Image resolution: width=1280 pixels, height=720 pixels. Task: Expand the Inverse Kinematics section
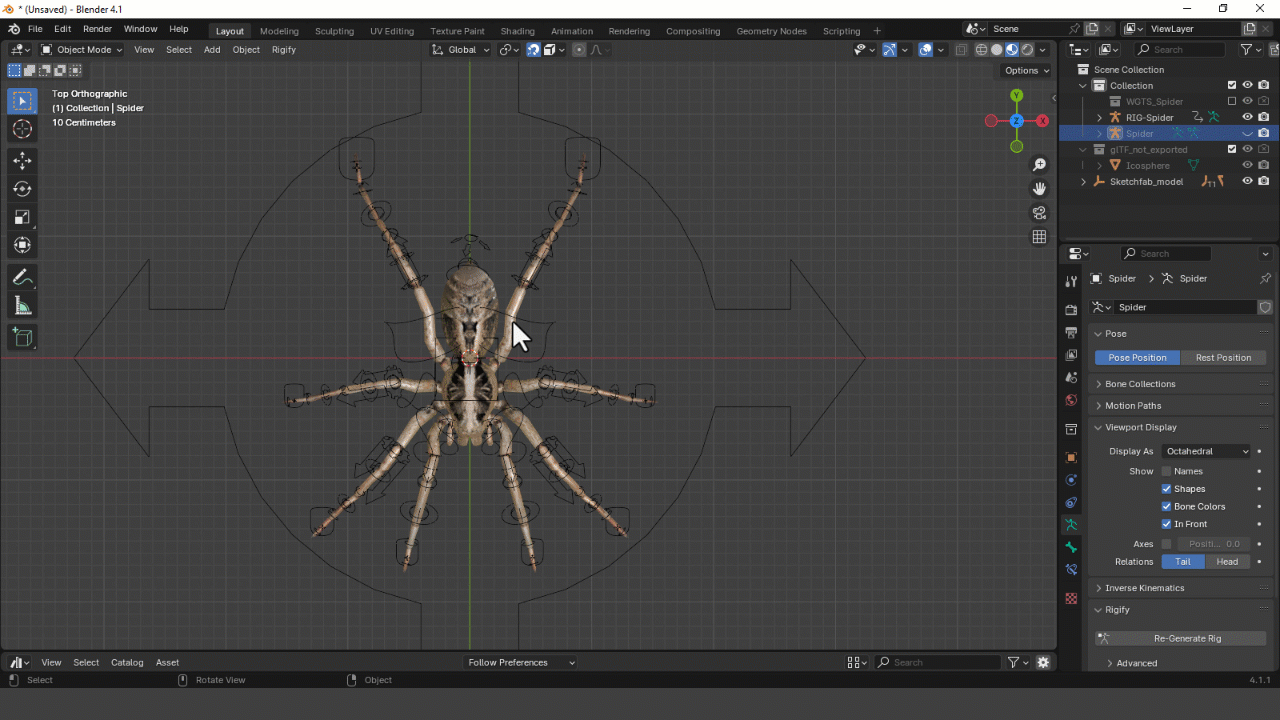[1144, 588]
